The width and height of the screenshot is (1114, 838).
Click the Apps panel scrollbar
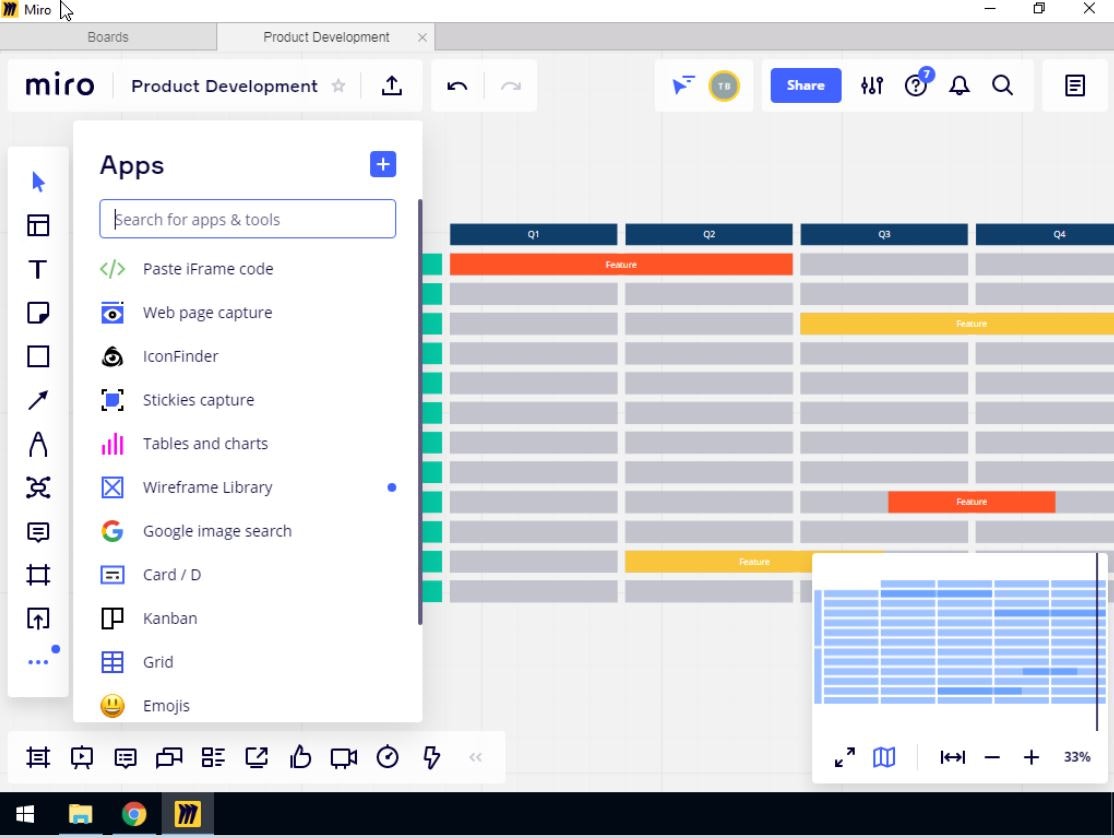pyautogui.click(x=420, y=412)
